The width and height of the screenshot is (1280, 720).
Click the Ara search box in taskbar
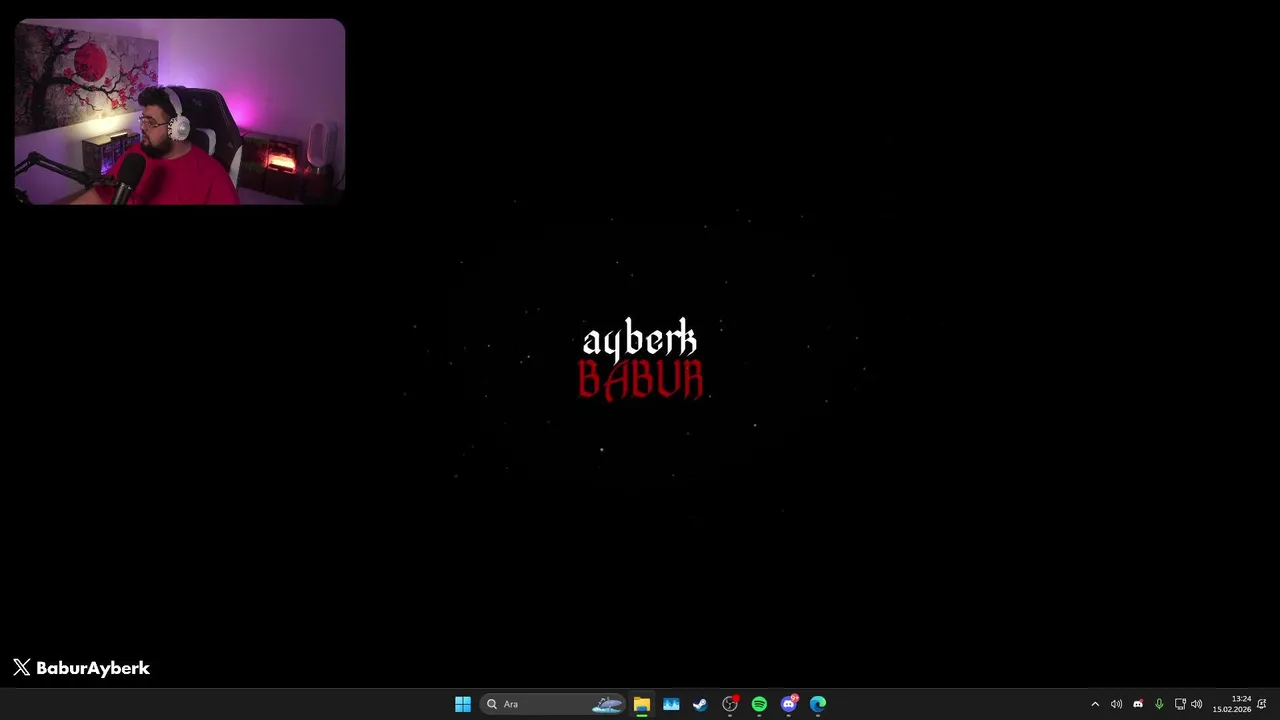pyautogui.click(x=553, y=704)
